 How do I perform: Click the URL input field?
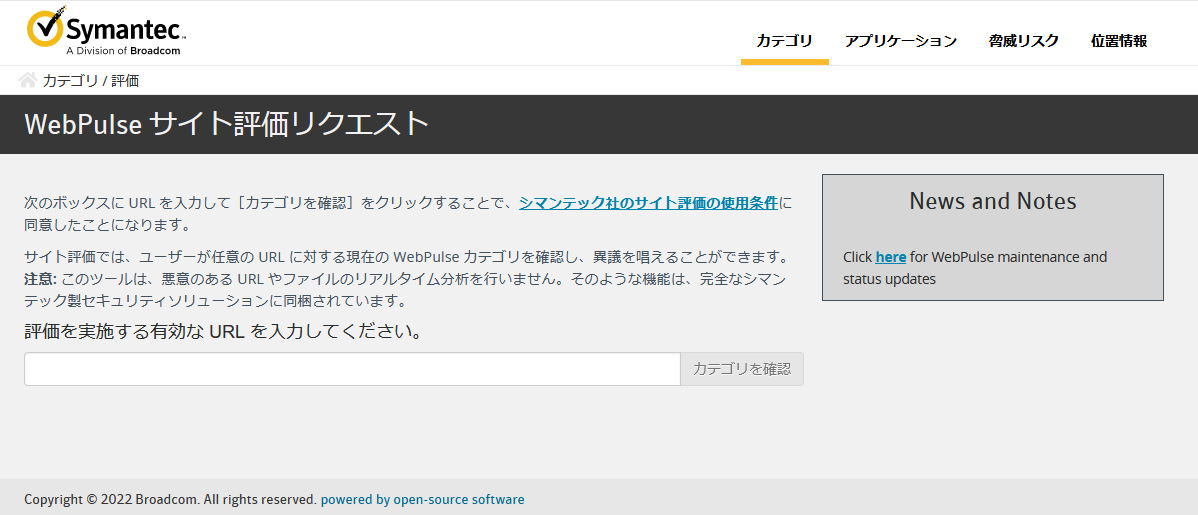coord(352,369)
